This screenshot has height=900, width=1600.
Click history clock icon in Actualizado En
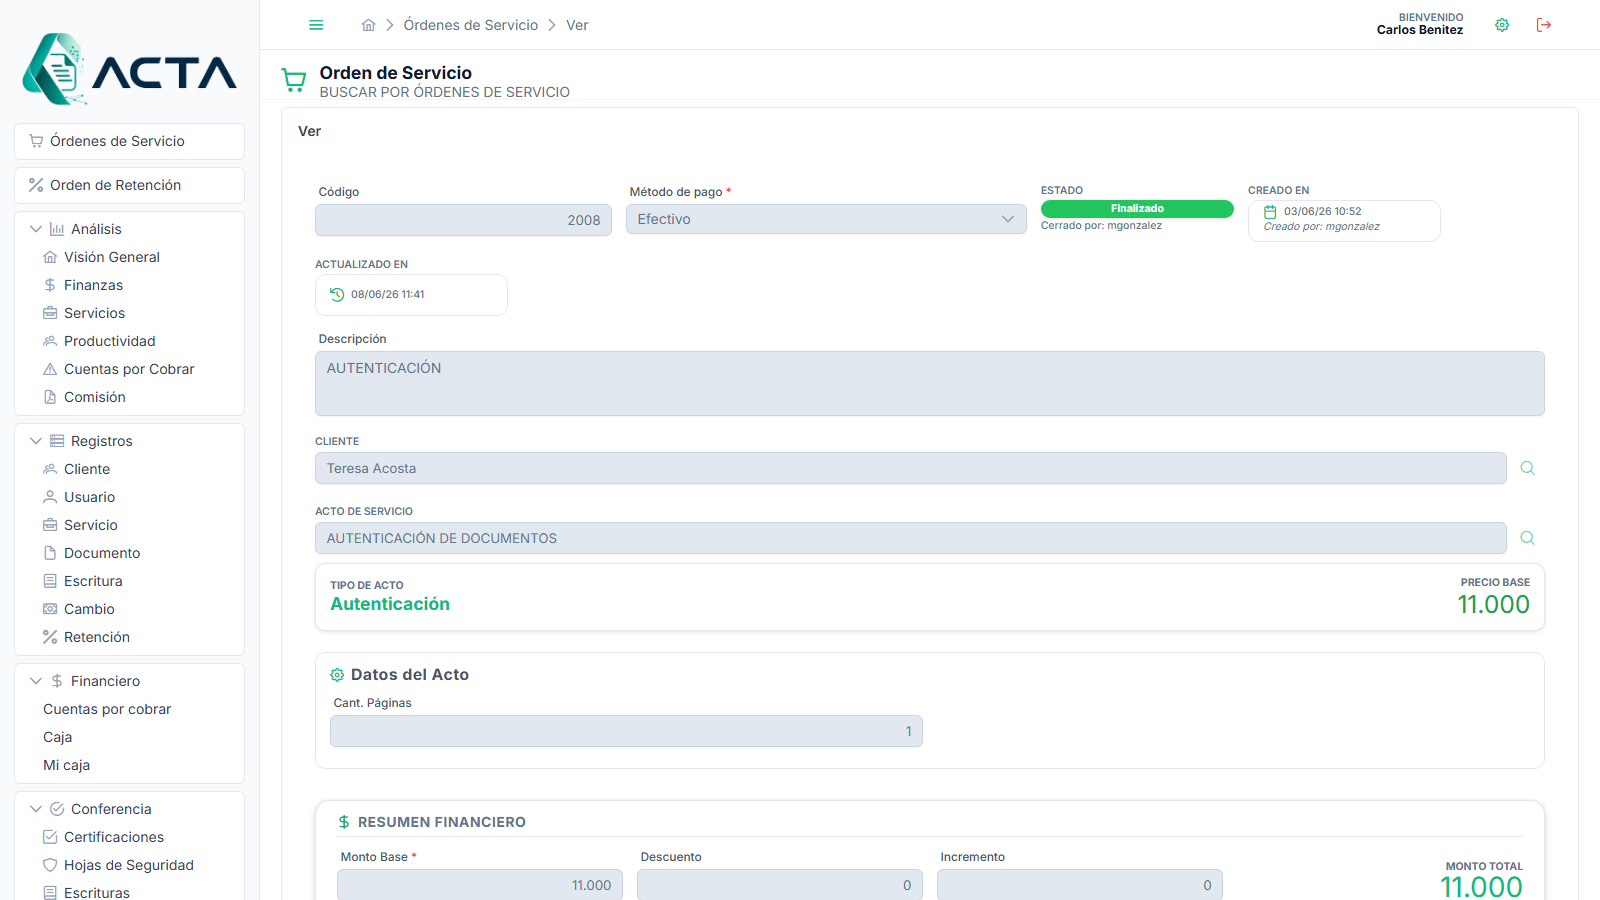(x=337, y=294)
